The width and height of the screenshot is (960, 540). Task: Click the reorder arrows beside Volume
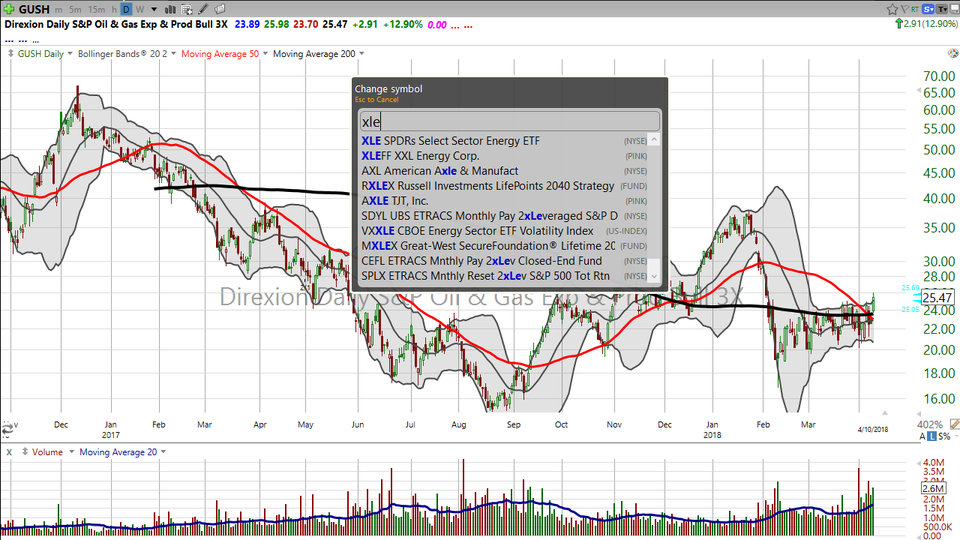click(x=25, y=452)
